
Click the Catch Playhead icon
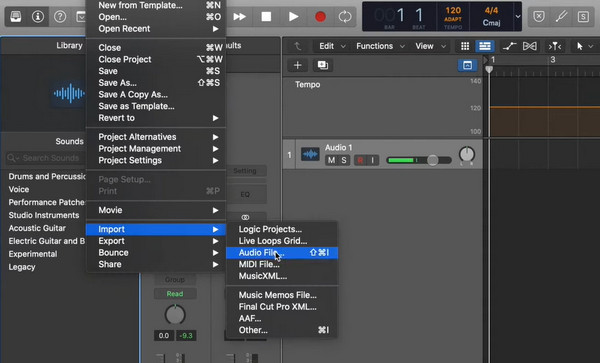[x=555, y=46]
